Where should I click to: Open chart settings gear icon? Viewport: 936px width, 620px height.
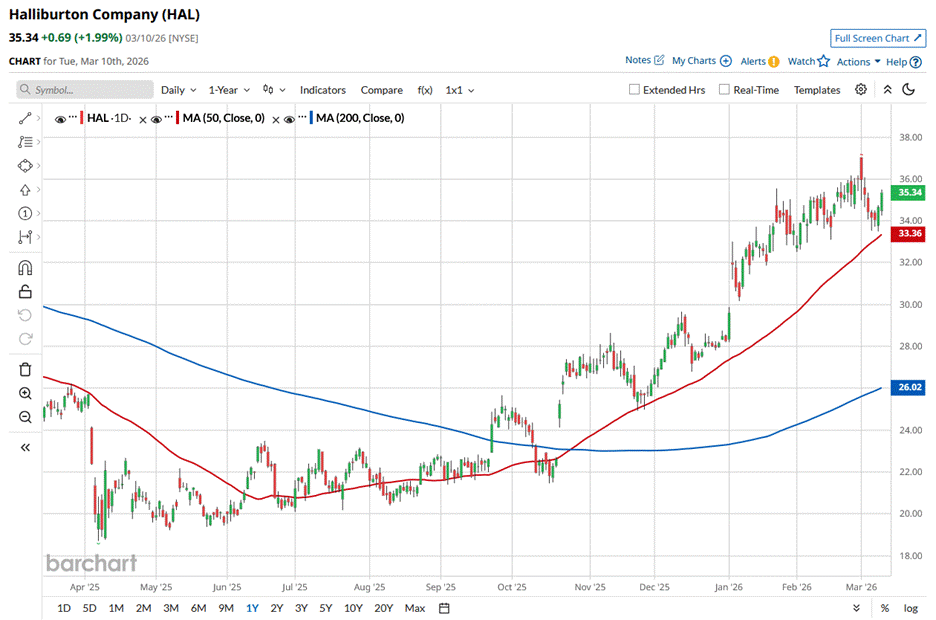tap(861, 90)
